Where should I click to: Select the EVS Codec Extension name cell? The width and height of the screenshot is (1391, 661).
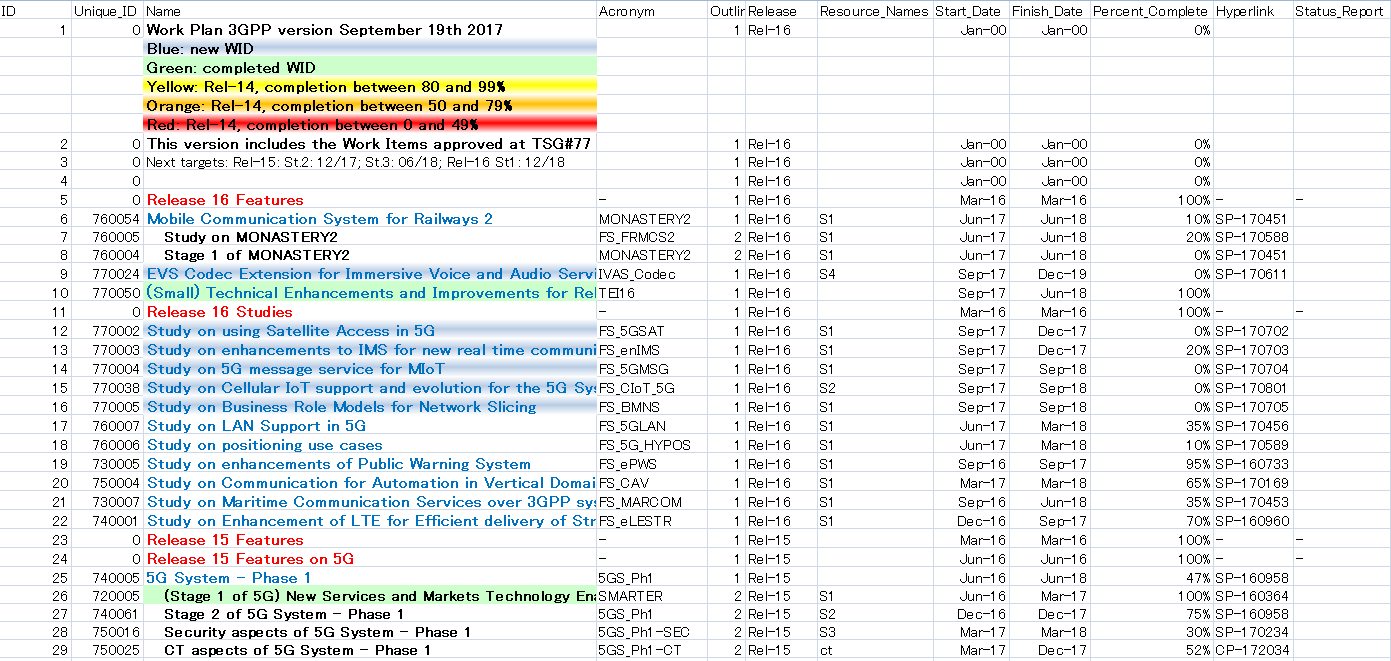(370, 274)
